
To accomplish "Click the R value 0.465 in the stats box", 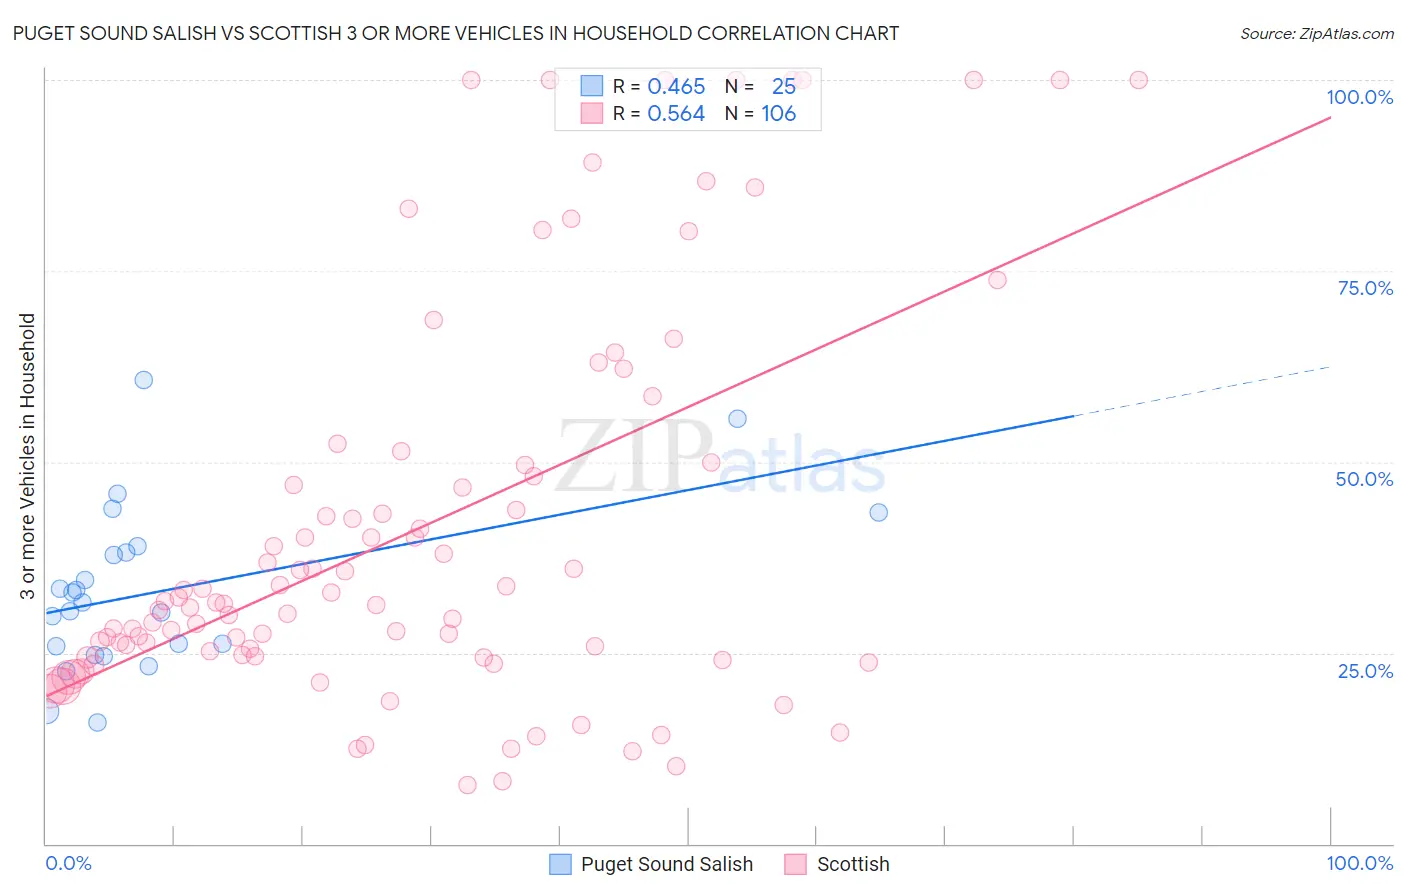I will pyautogui.click(x=676, y=86).
